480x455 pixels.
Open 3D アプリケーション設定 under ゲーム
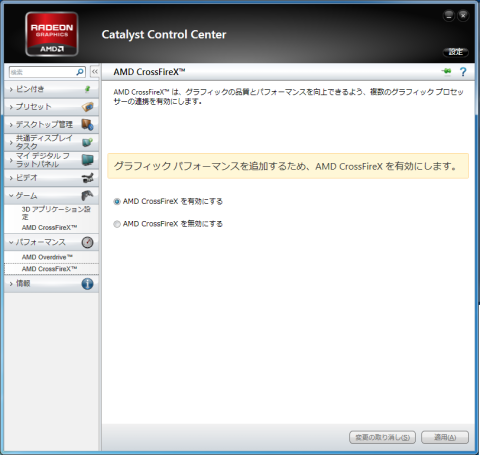point(56,213)
